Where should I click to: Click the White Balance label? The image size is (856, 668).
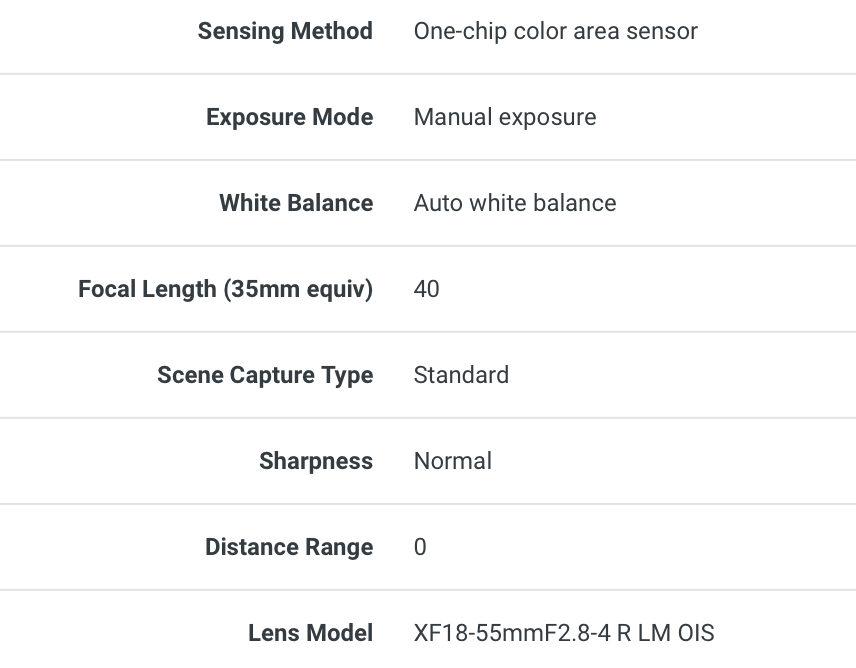pyautogui.click(x=296, y=203)
